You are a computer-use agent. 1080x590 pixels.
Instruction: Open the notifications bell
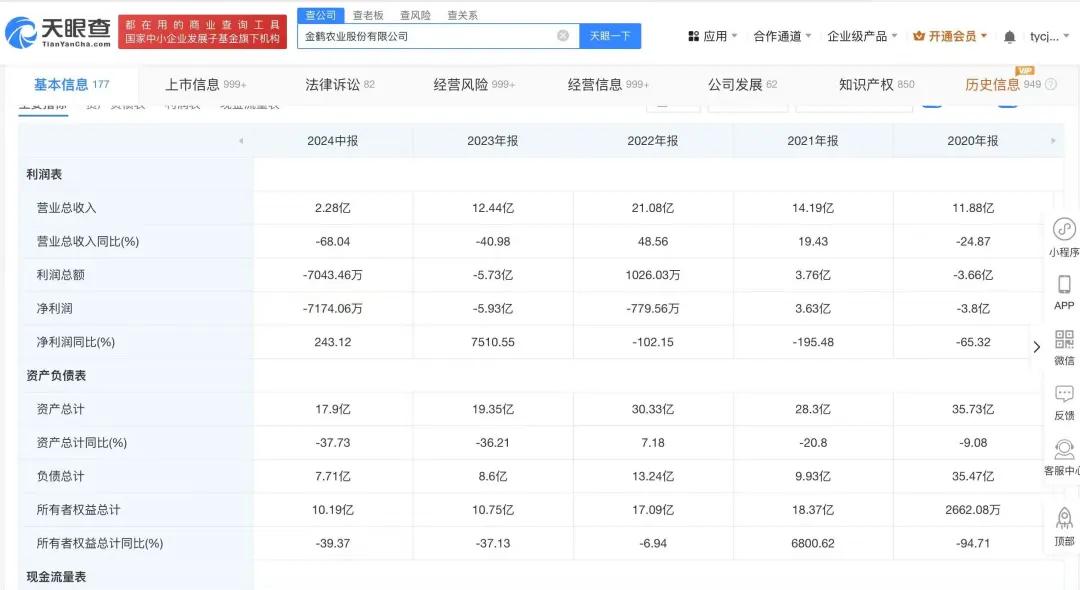click(1009, 36)
